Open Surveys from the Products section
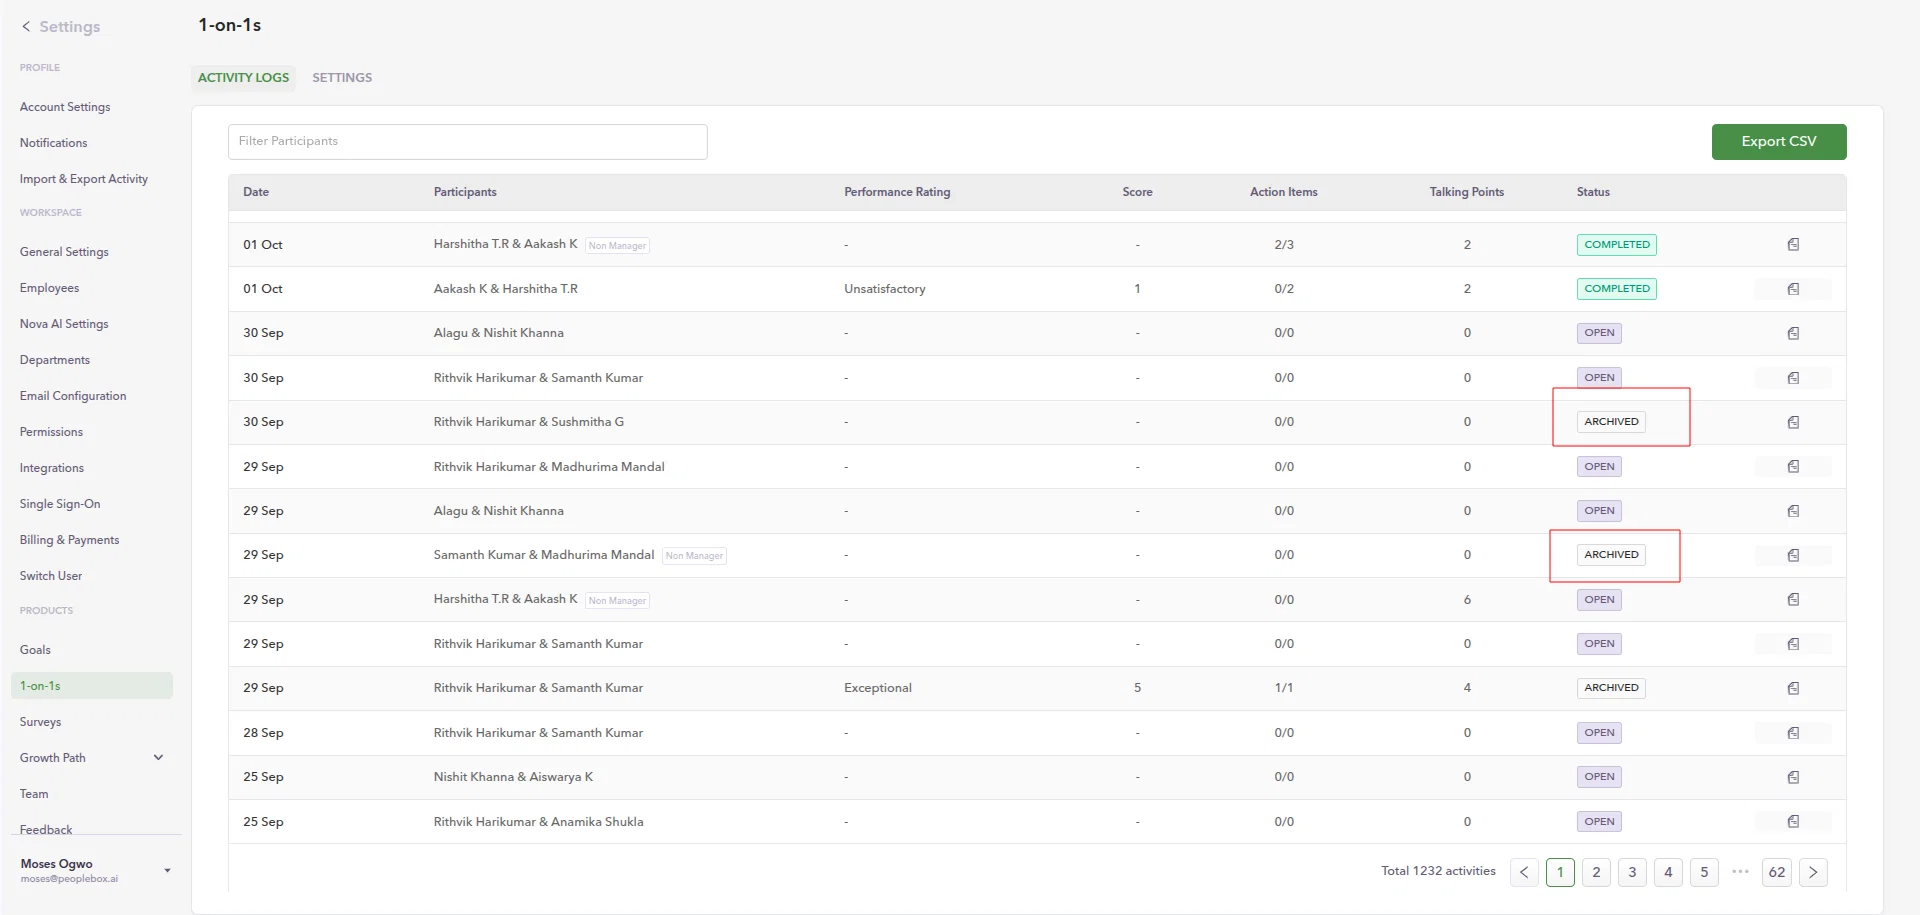The width and height of the screenshot is (1920, 915). (41, 722)
